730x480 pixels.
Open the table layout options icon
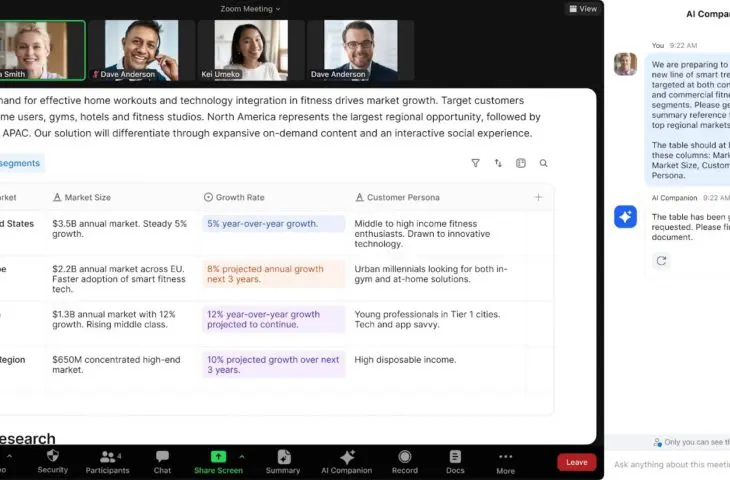521,163
